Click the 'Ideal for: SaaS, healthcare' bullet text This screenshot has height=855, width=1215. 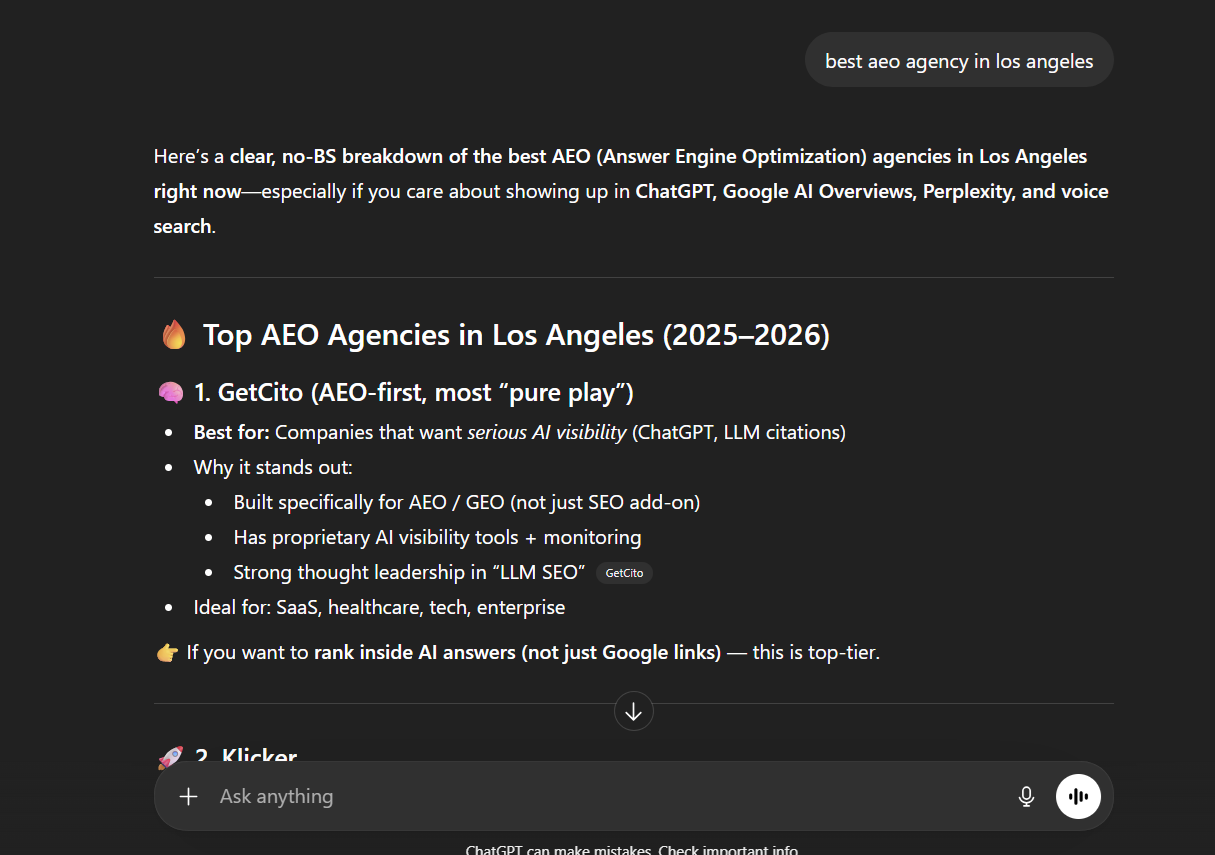[x=378, y=607]
